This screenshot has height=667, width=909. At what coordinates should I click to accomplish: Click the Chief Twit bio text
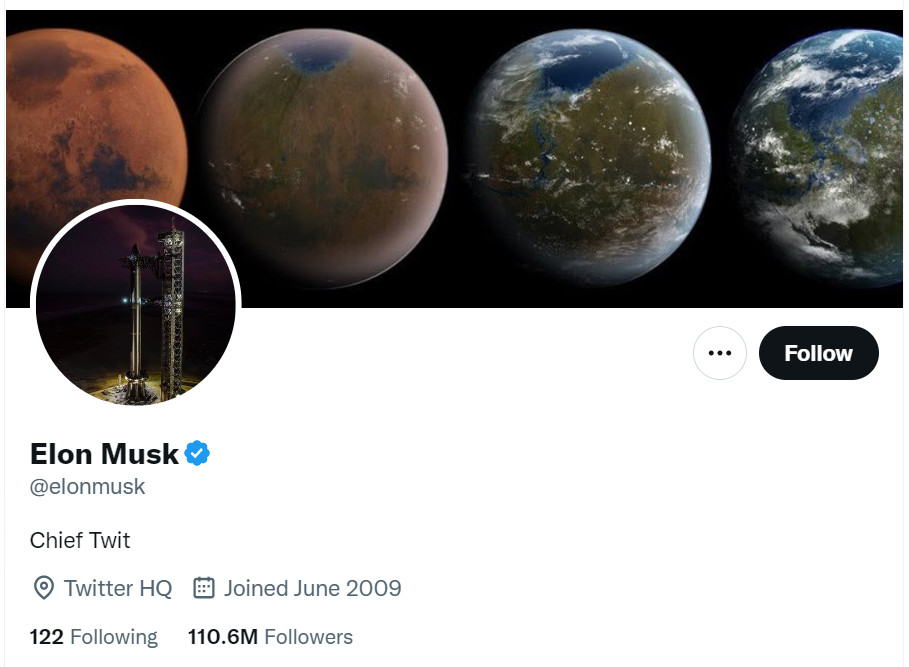80,540
